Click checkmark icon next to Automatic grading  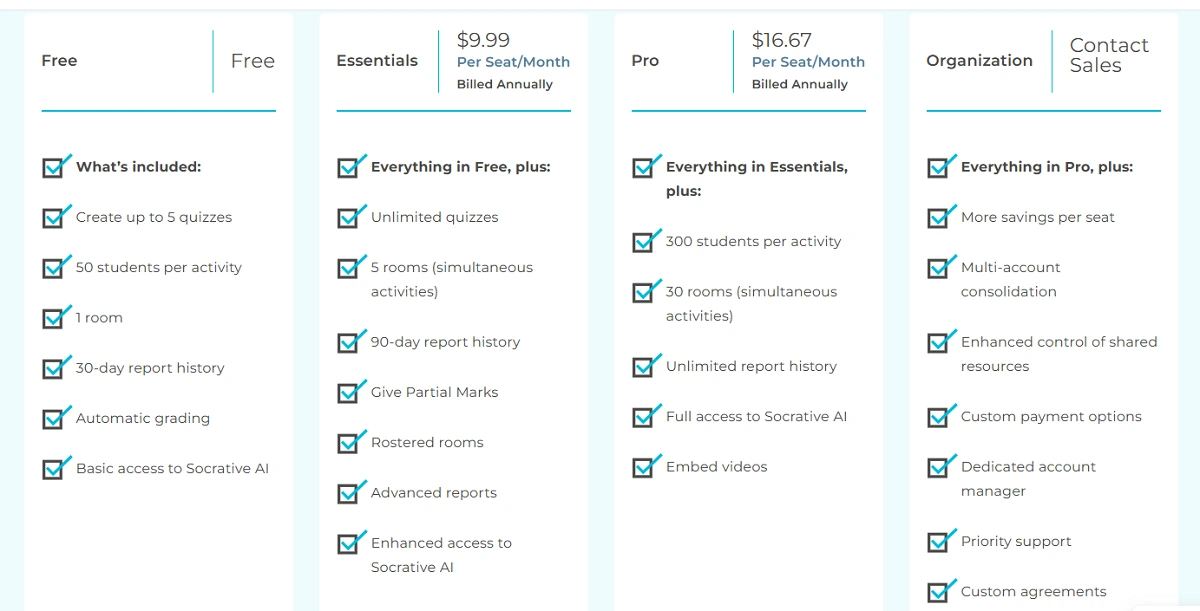[x=55, y=418]
